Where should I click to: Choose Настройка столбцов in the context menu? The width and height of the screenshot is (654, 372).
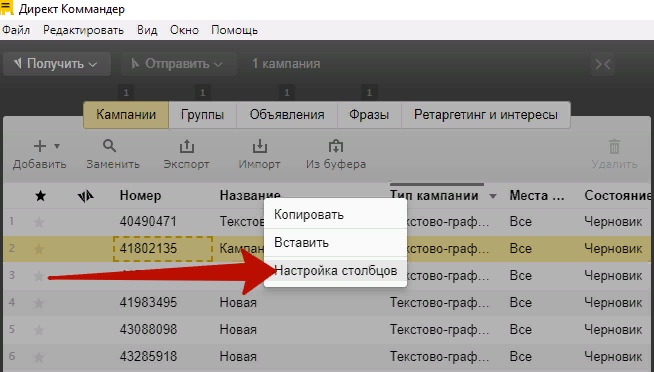335,271
